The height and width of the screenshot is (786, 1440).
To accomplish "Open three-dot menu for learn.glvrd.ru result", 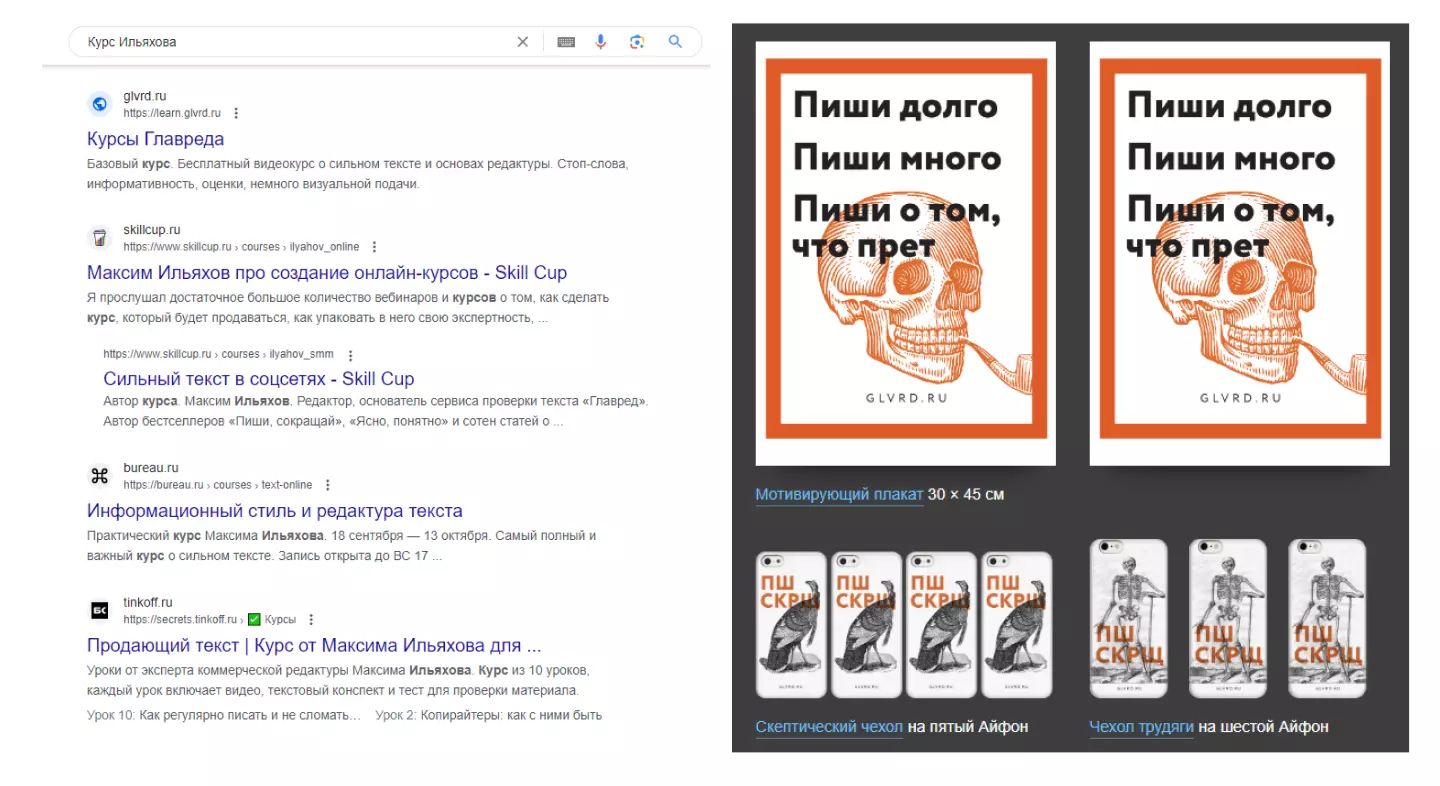I will click(x=236, y=113).
